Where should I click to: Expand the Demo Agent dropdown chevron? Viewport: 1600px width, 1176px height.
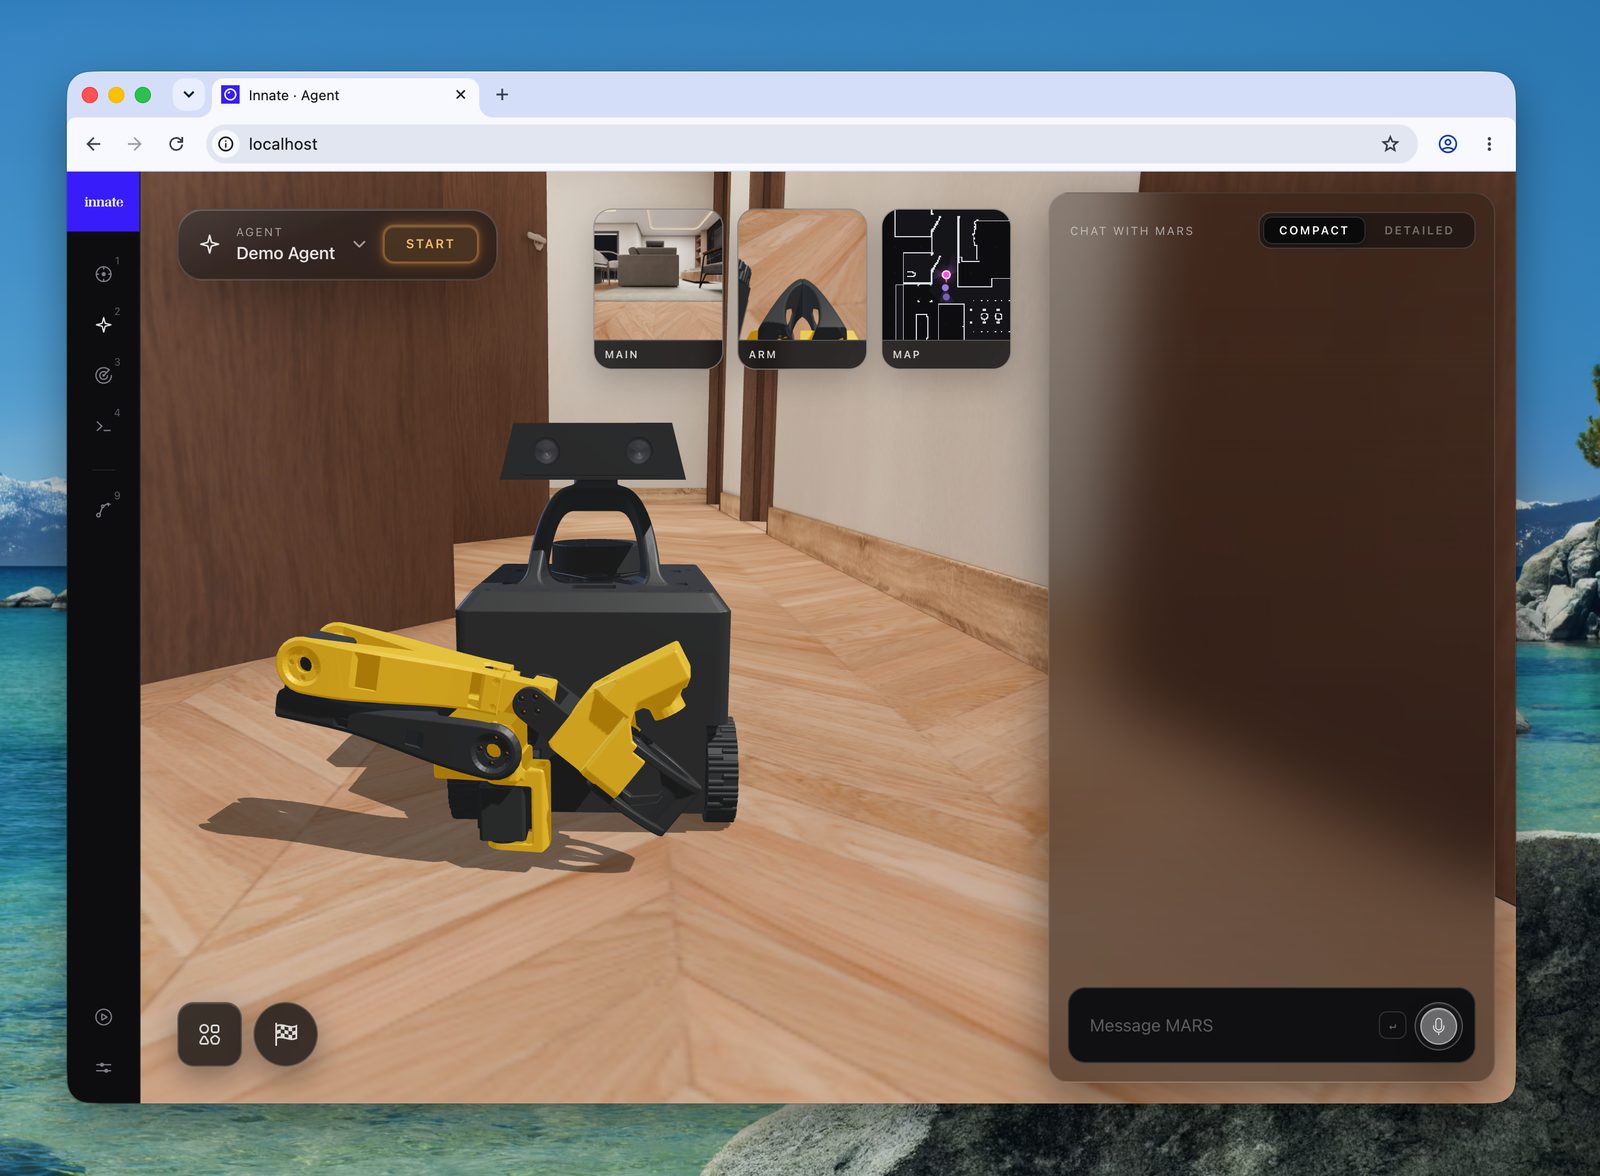359,244
